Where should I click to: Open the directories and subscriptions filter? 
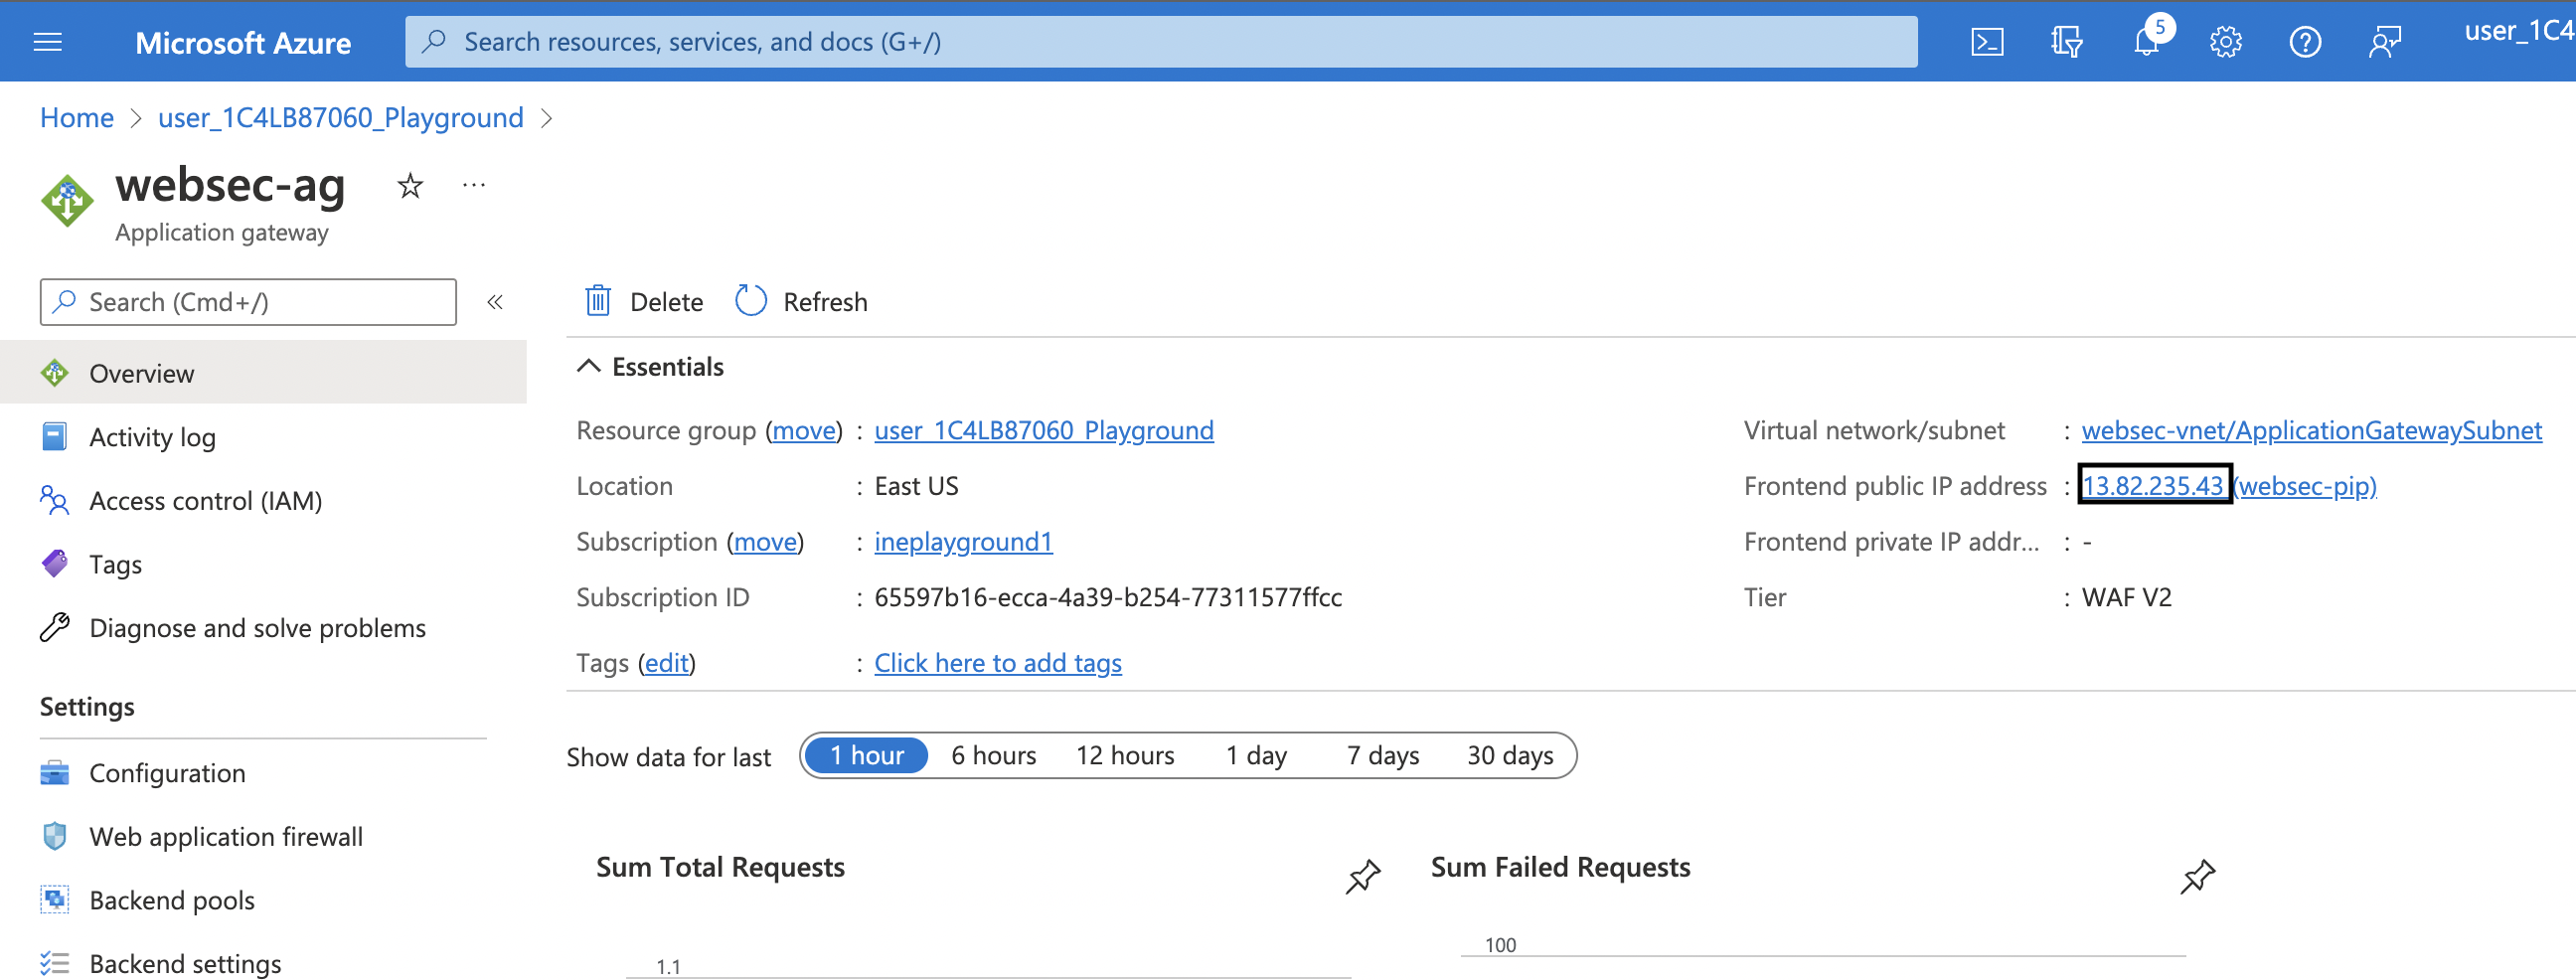pyautogui.click(x=2066, y=42)
